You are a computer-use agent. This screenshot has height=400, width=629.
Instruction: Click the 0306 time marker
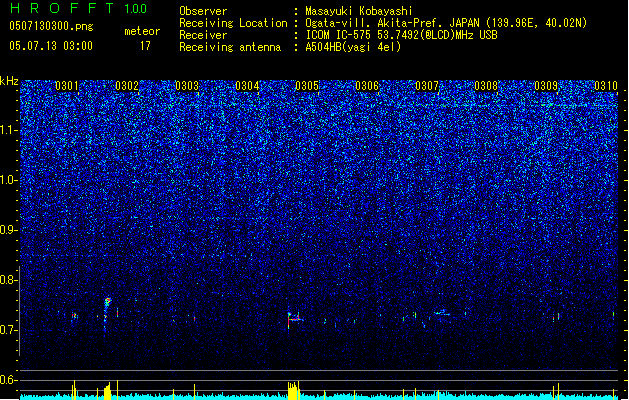pyautogui.click(x=367, y=86)
